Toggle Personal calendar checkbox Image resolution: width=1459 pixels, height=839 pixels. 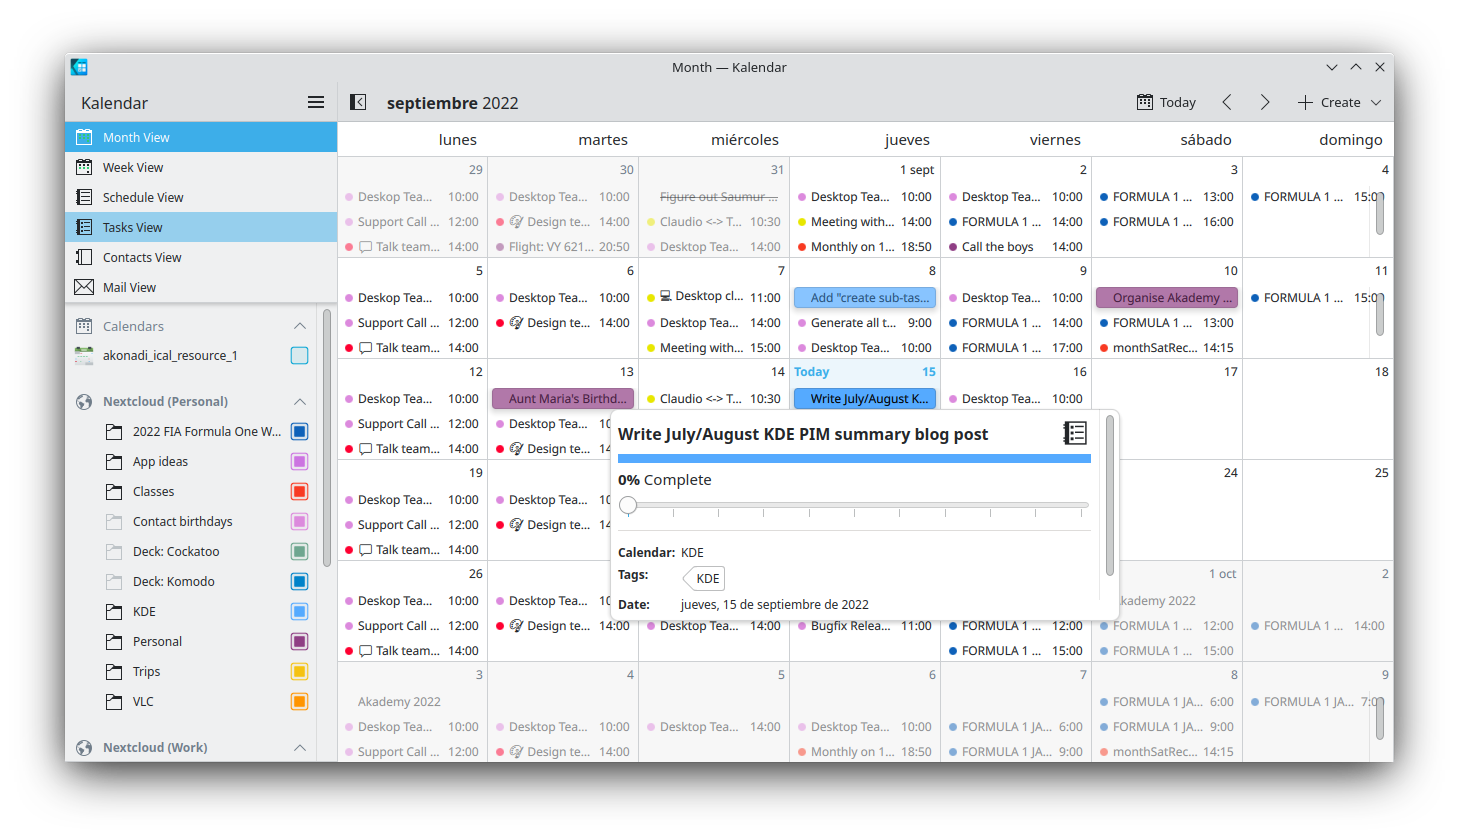point(299,641)
